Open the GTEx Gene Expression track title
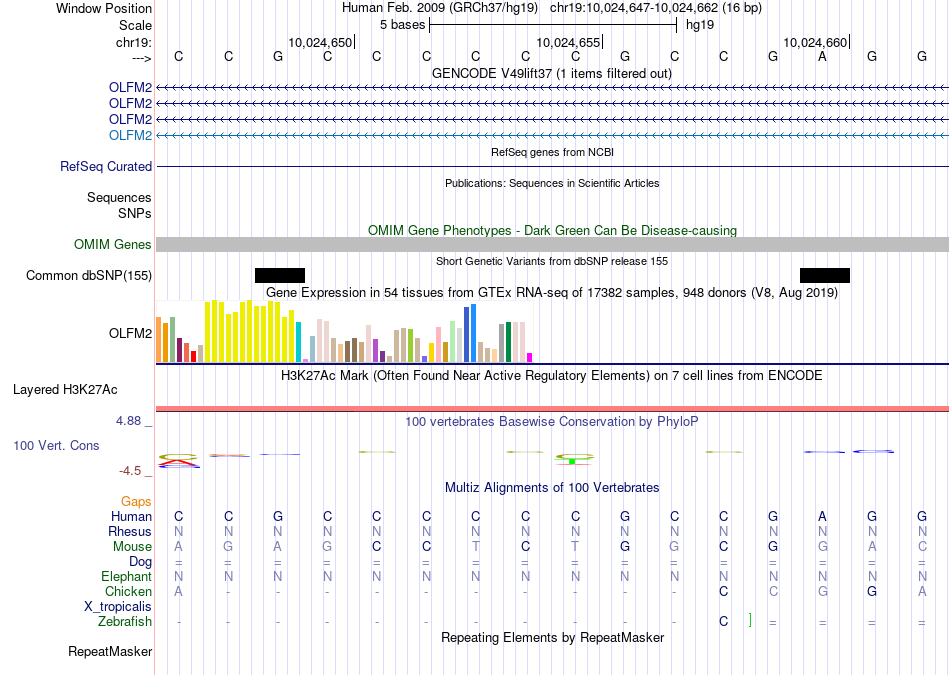Screen dimensions: 950x675 551,293
